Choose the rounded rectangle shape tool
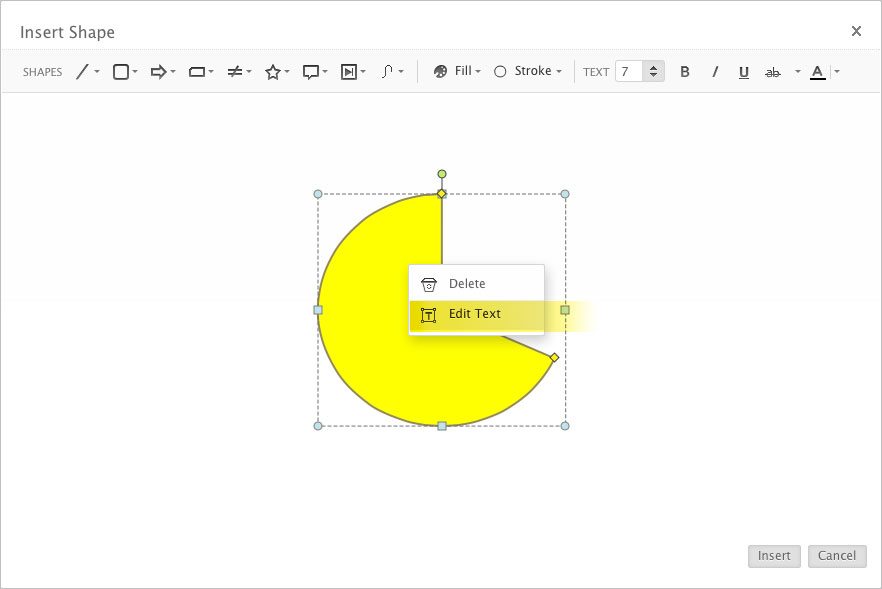The height and width of the screenshot is (589, 882). 121,72
